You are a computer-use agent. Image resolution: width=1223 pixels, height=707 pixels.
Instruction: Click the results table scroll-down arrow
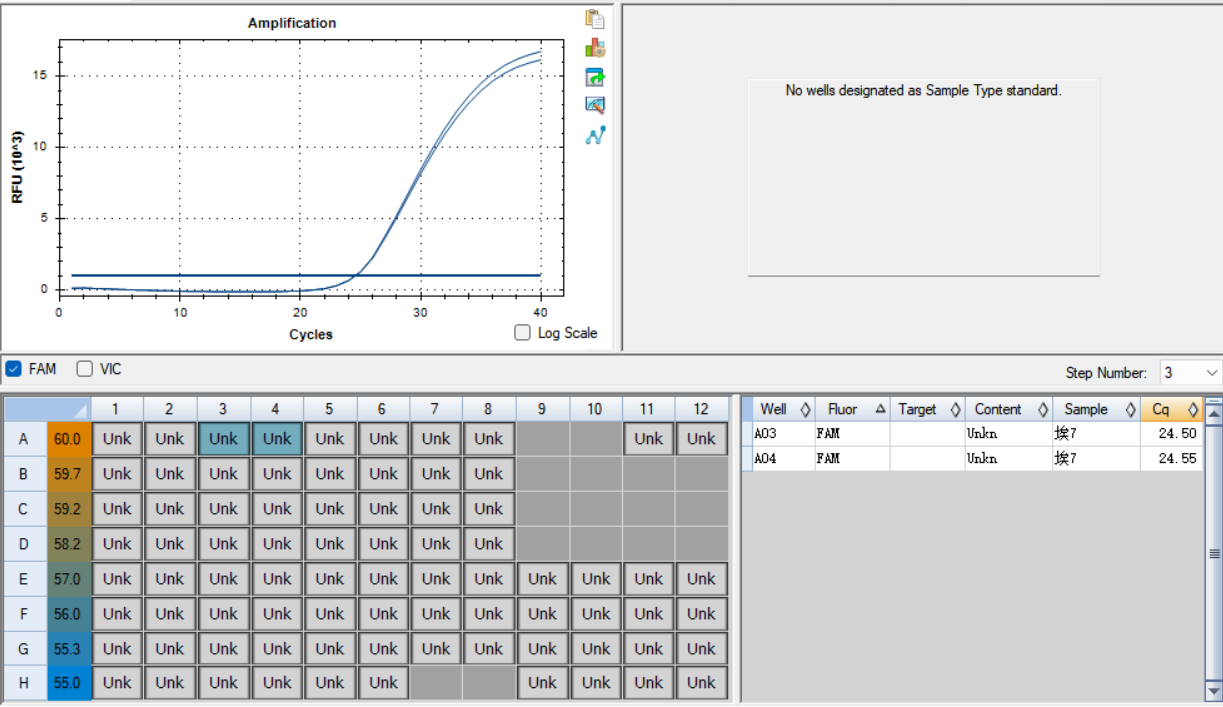point(1214,691)
